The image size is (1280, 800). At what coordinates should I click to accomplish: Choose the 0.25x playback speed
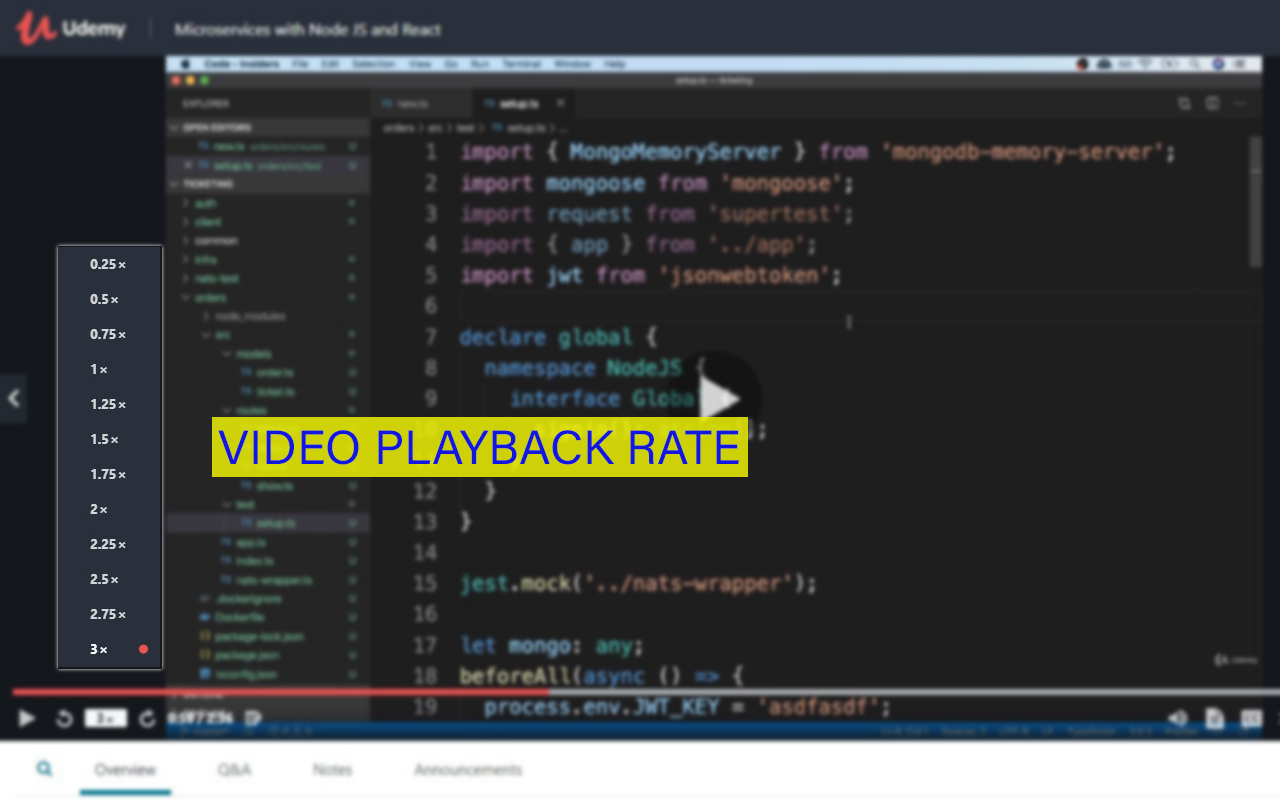(110, 264)
